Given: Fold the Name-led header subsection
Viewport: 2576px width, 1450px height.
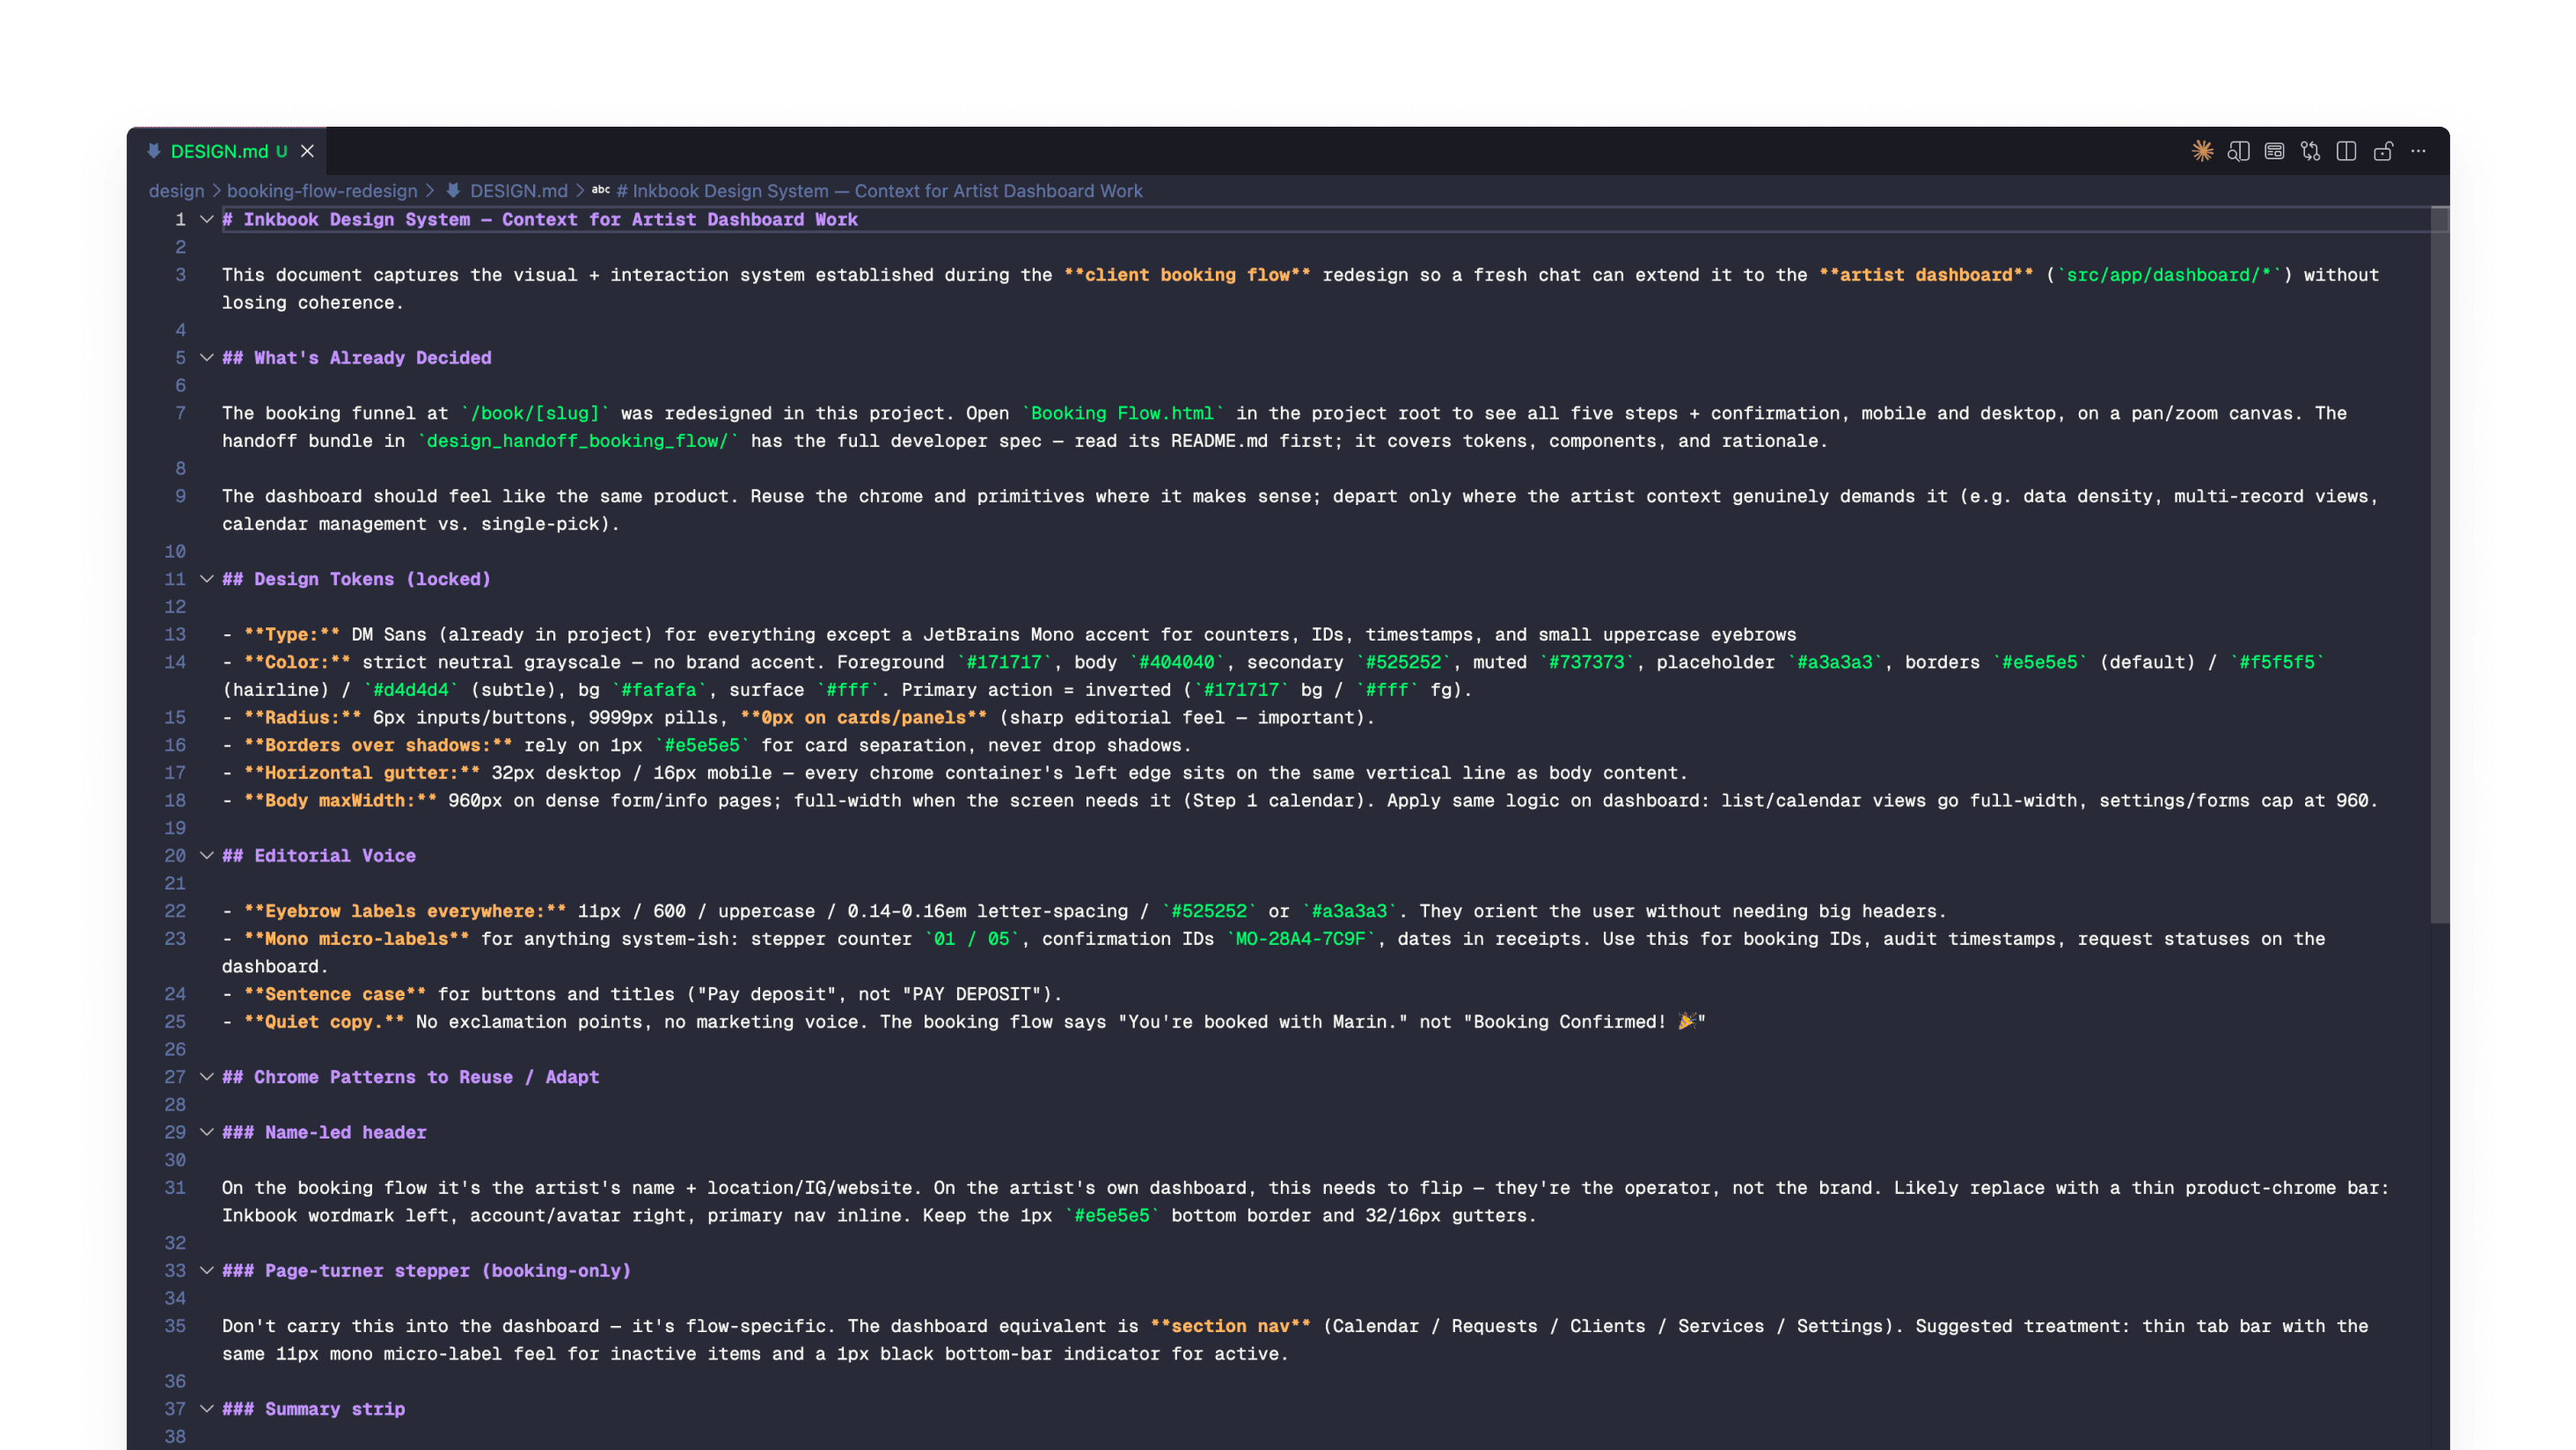Looking at the screenshot, I should [x=206, y=1132].
